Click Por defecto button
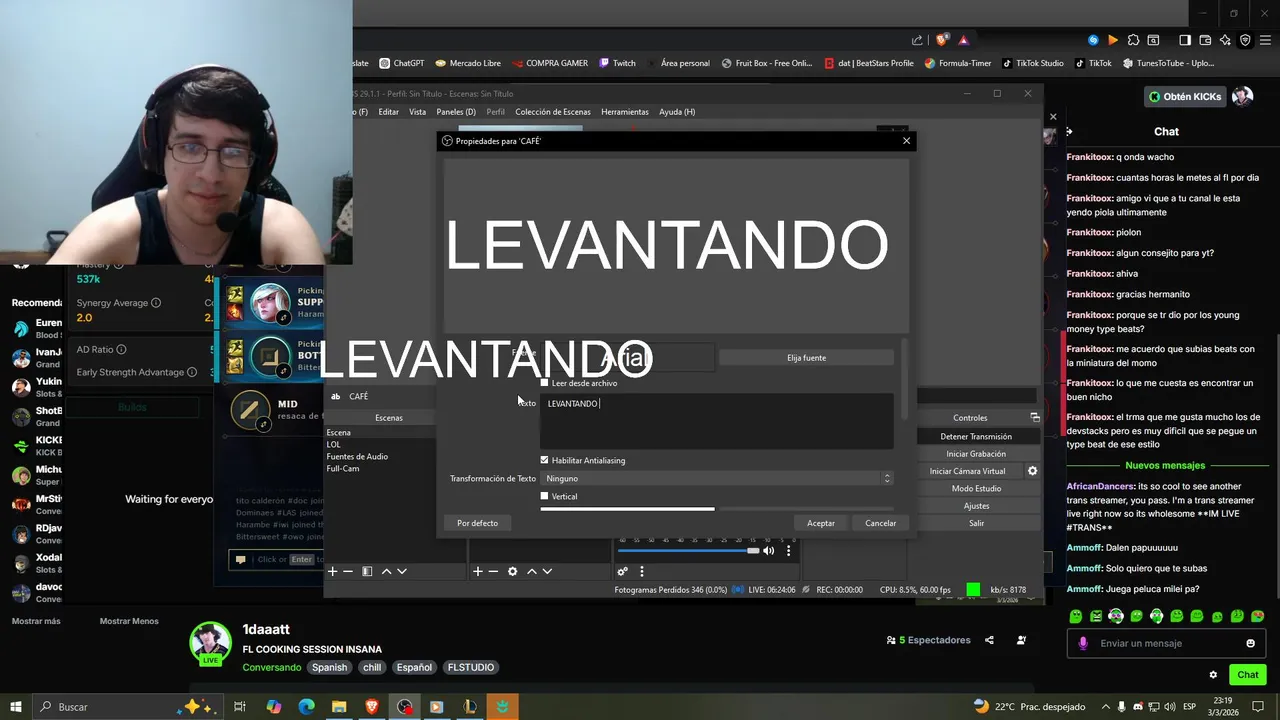Screen dimensions: 1280x720 [477, 523]
